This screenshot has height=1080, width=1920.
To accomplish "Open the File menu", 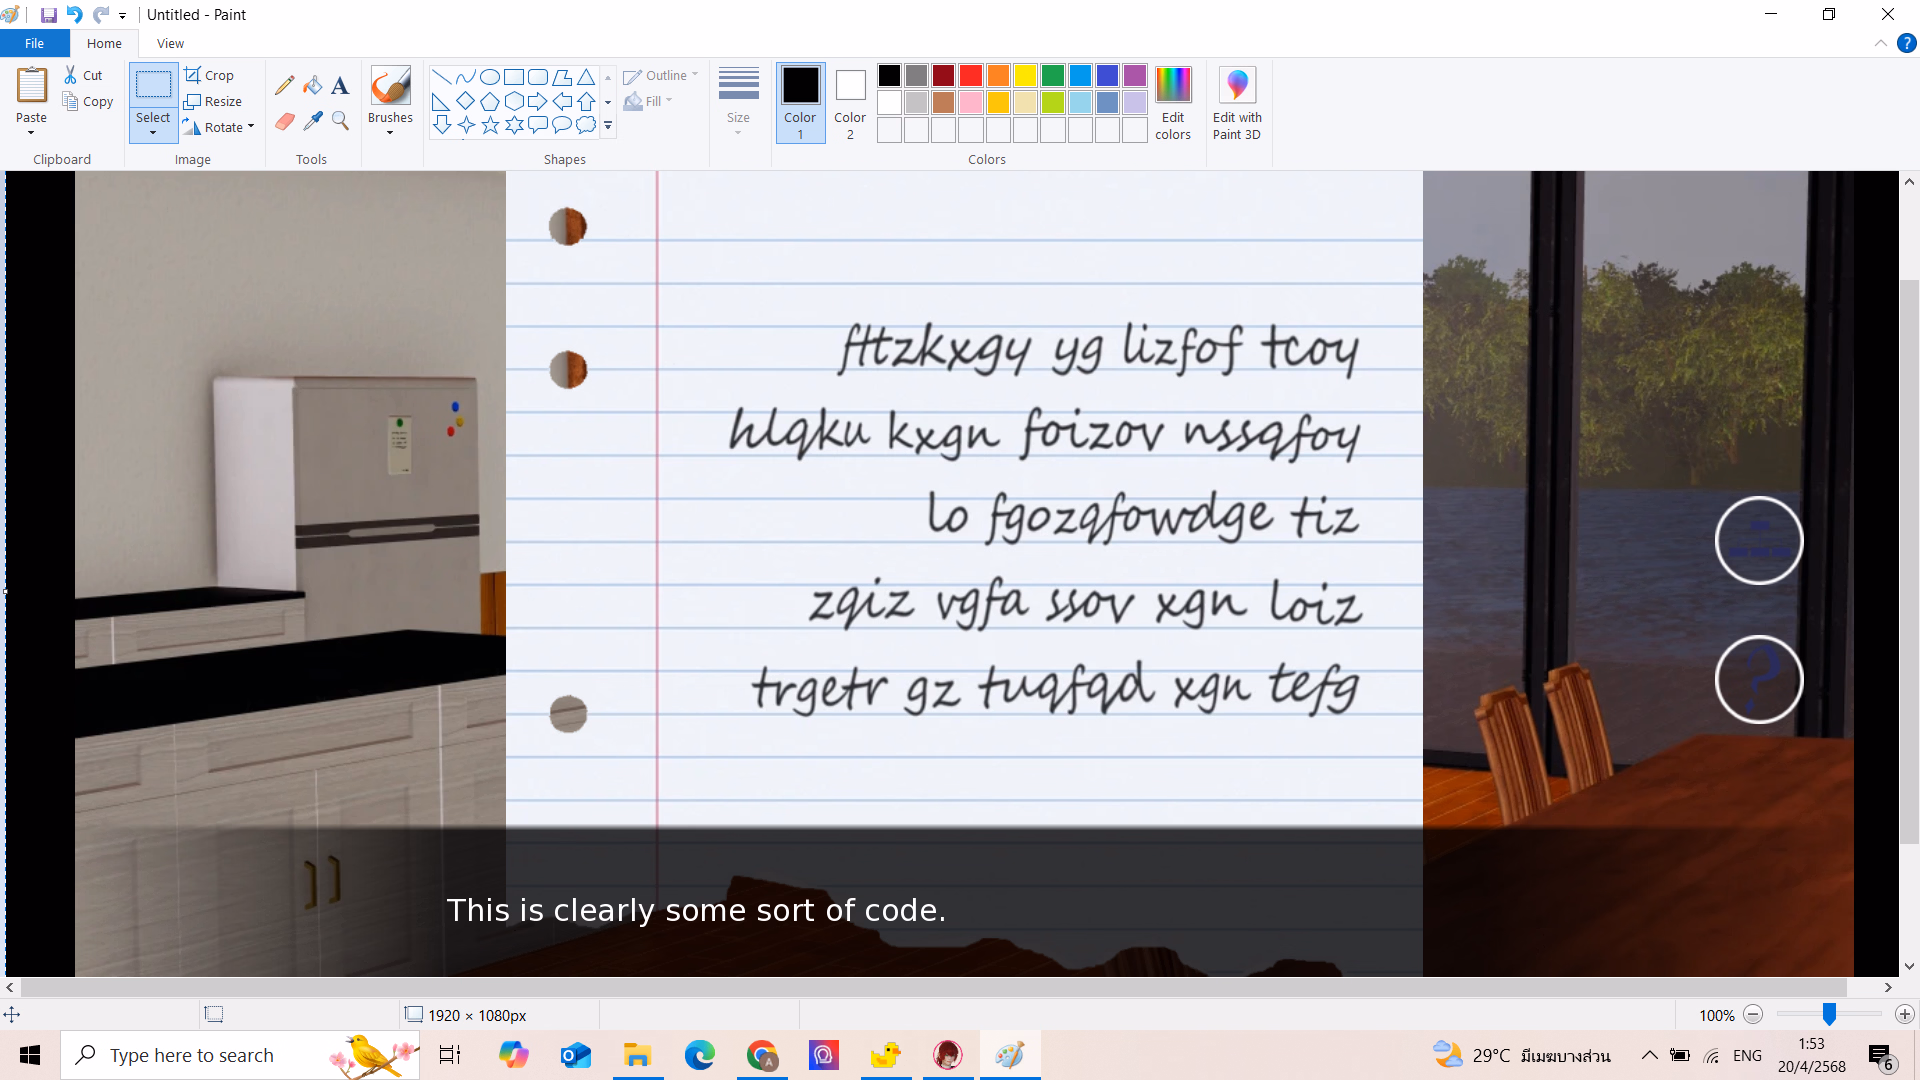I will point(34,43).
